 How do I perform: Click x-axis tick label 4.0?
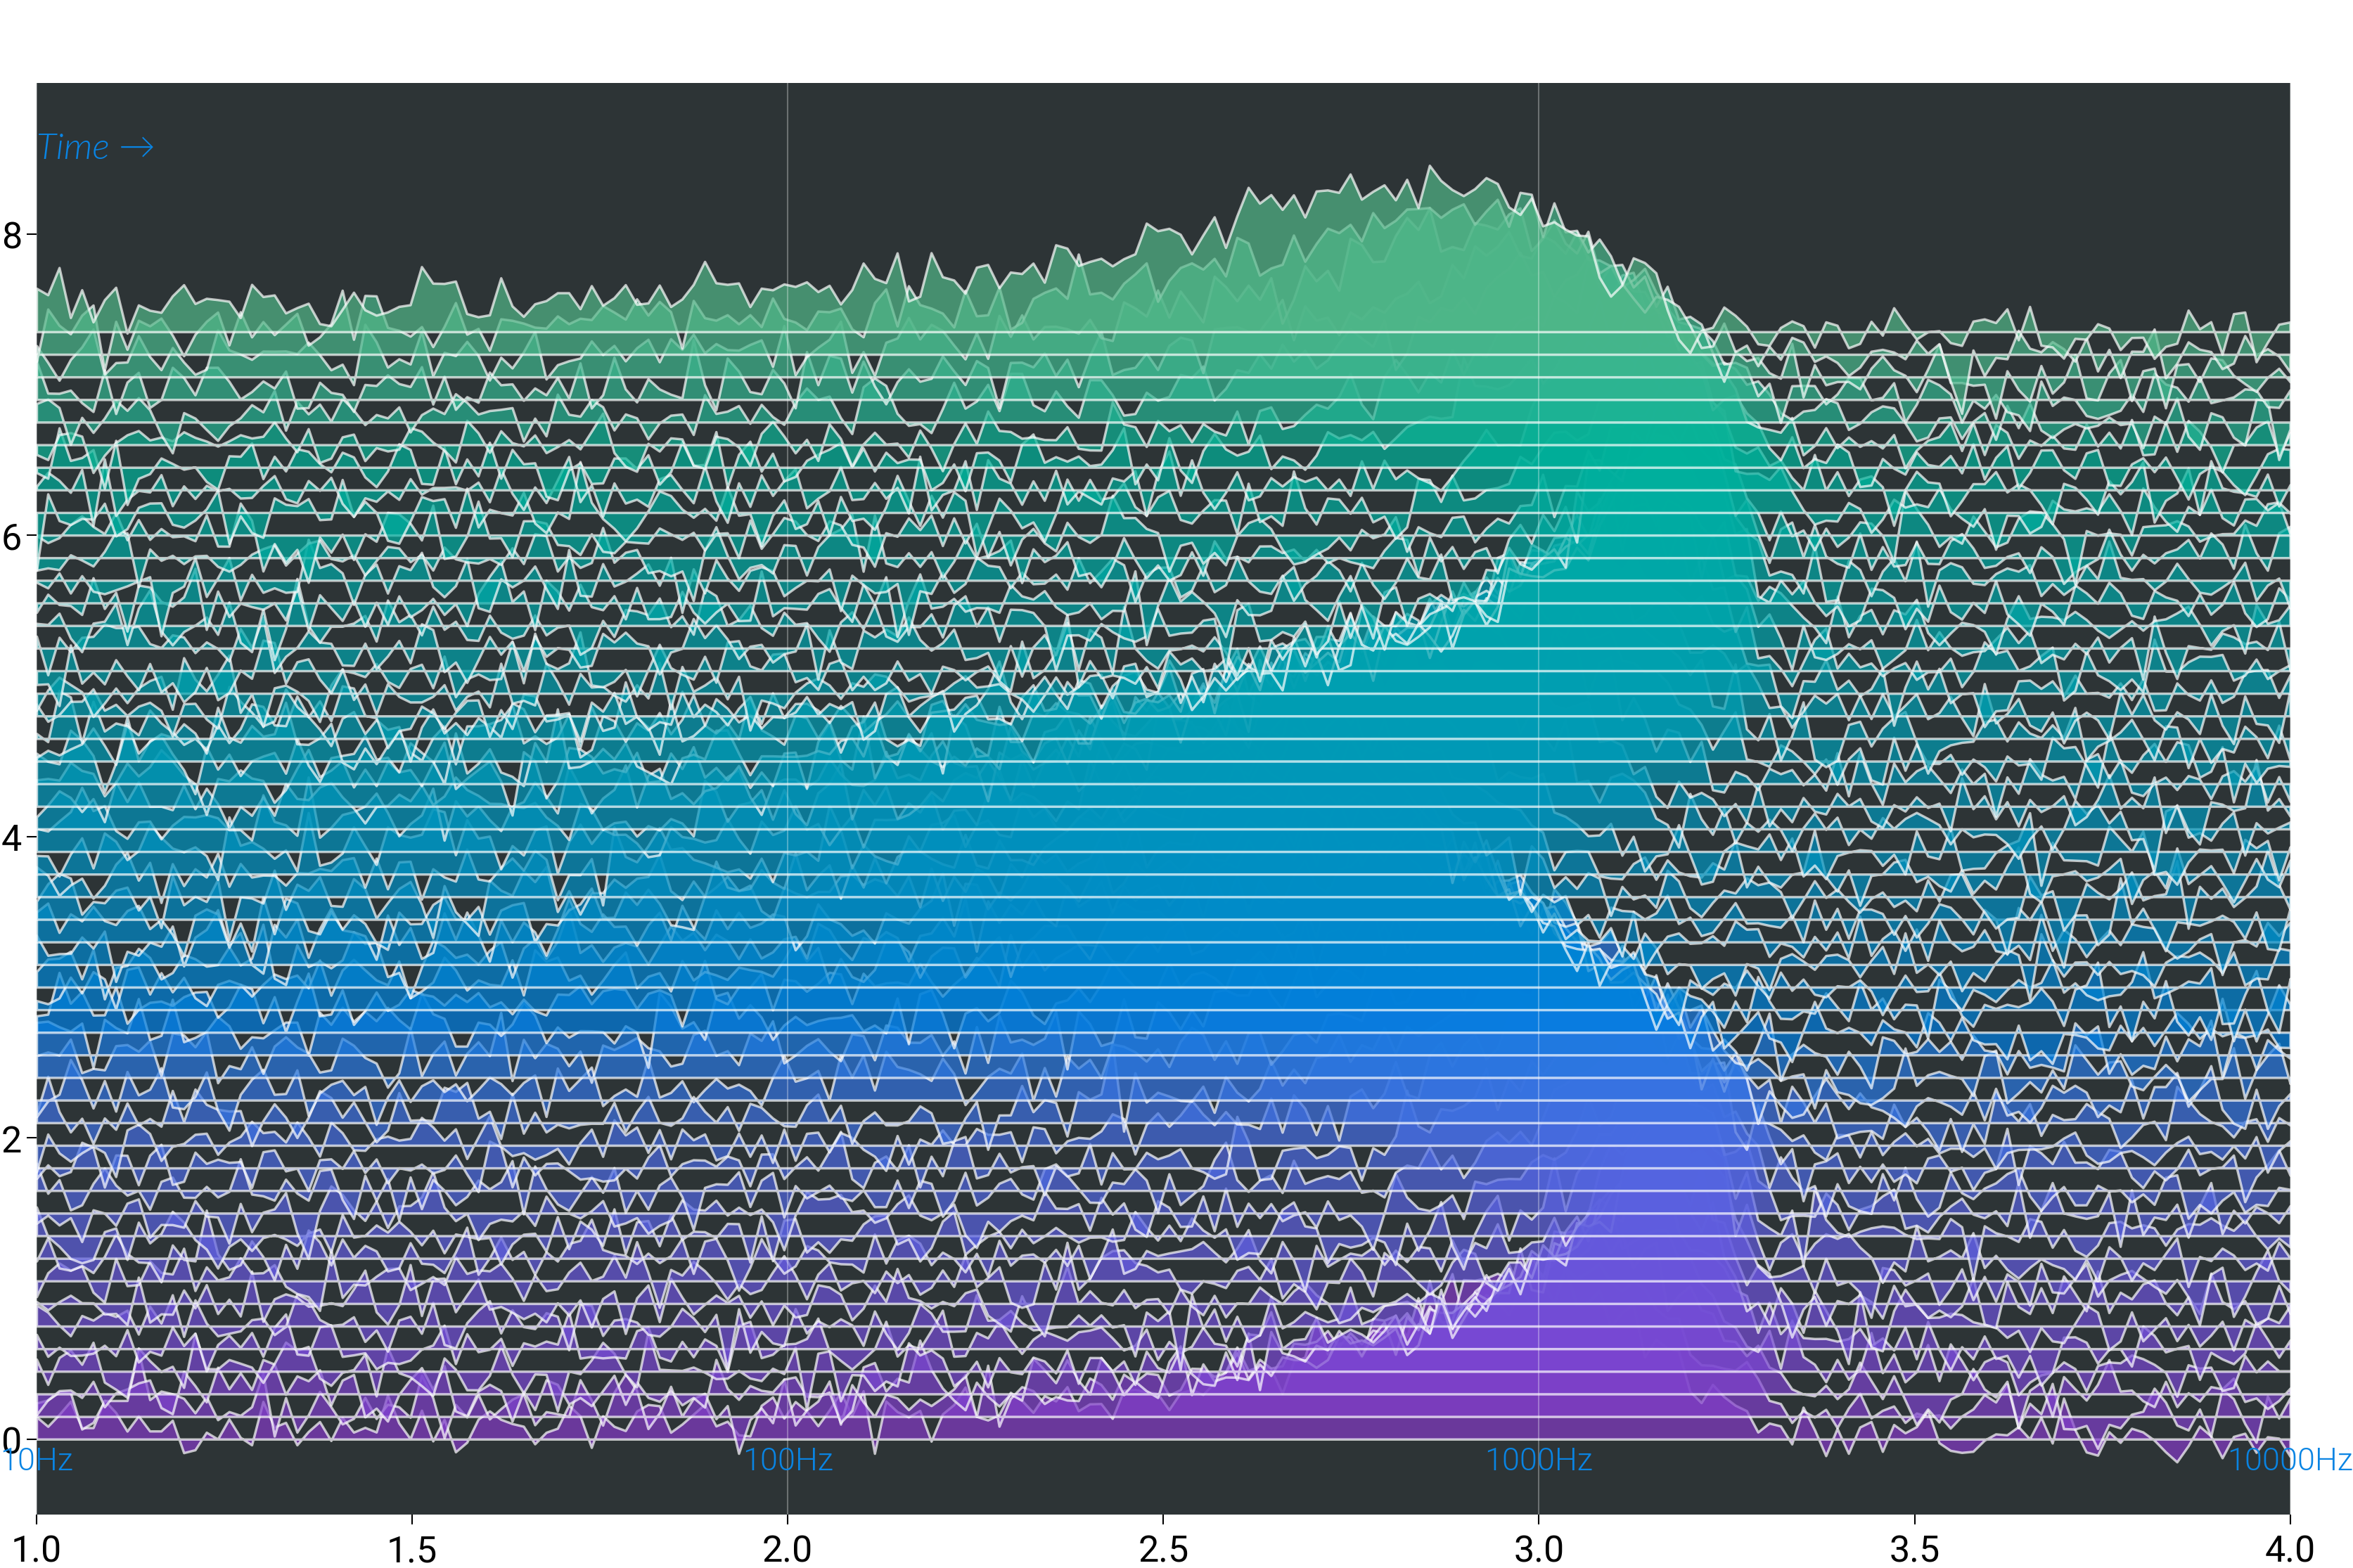[x=2290, y=1549]
